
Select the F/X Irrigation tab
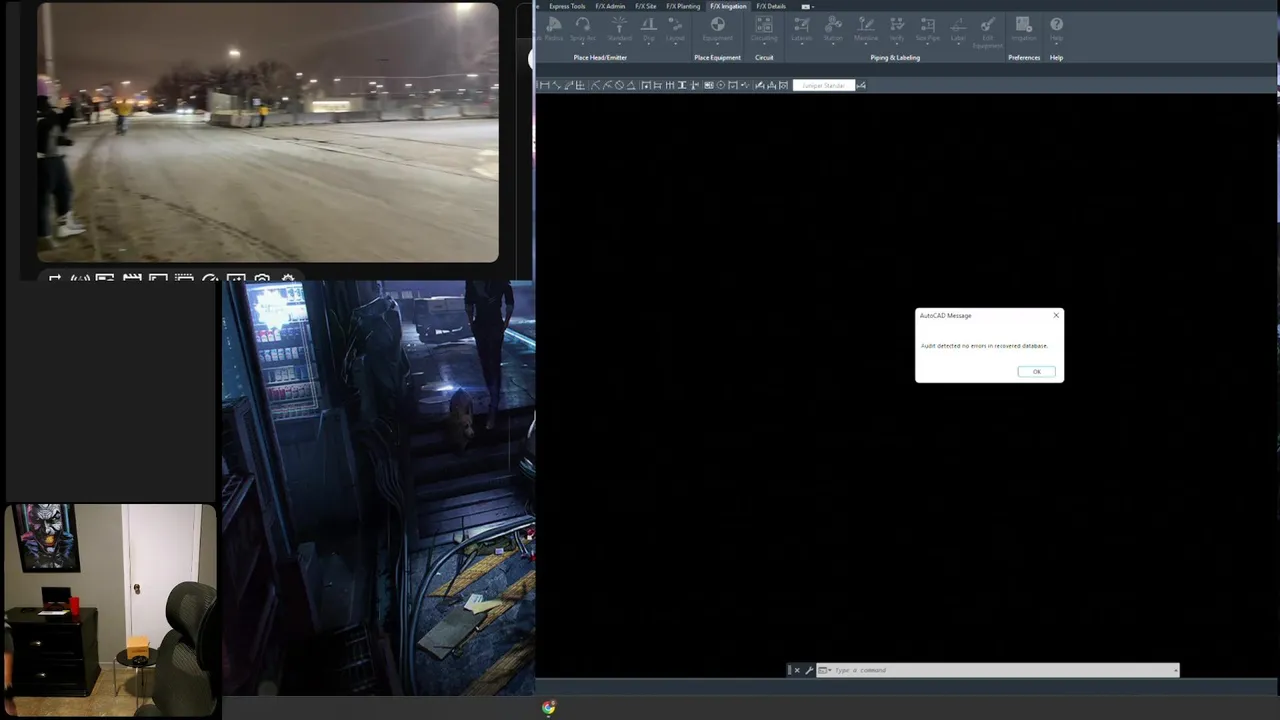[728, 6]
